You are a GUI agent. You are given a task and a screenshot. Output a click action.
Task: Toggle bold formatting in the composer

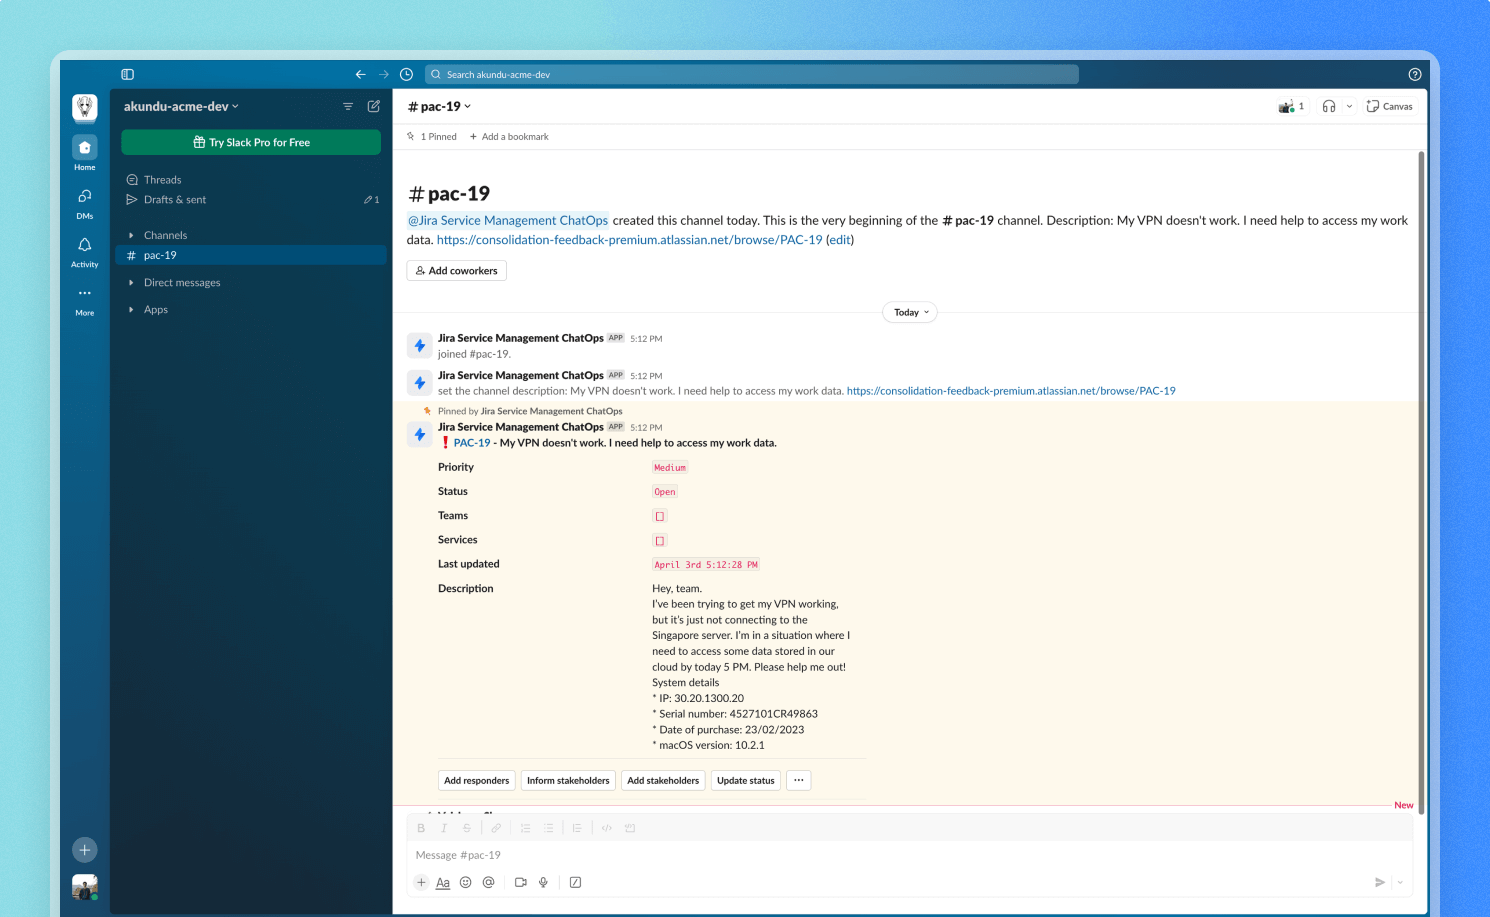click(x=421, y=827)
